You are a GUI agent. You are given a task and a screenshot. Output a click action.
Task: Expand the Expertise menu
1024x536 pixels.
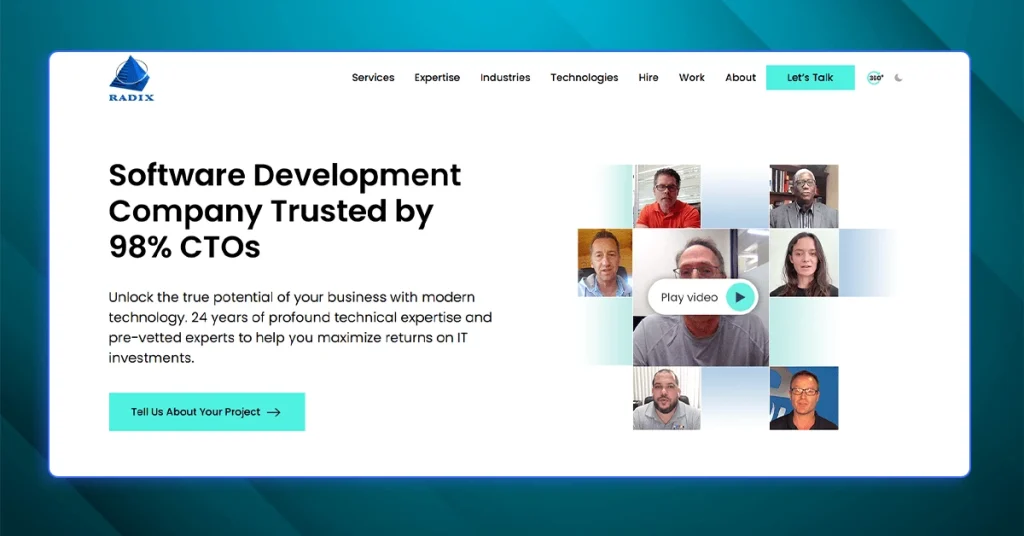point(437,78)
